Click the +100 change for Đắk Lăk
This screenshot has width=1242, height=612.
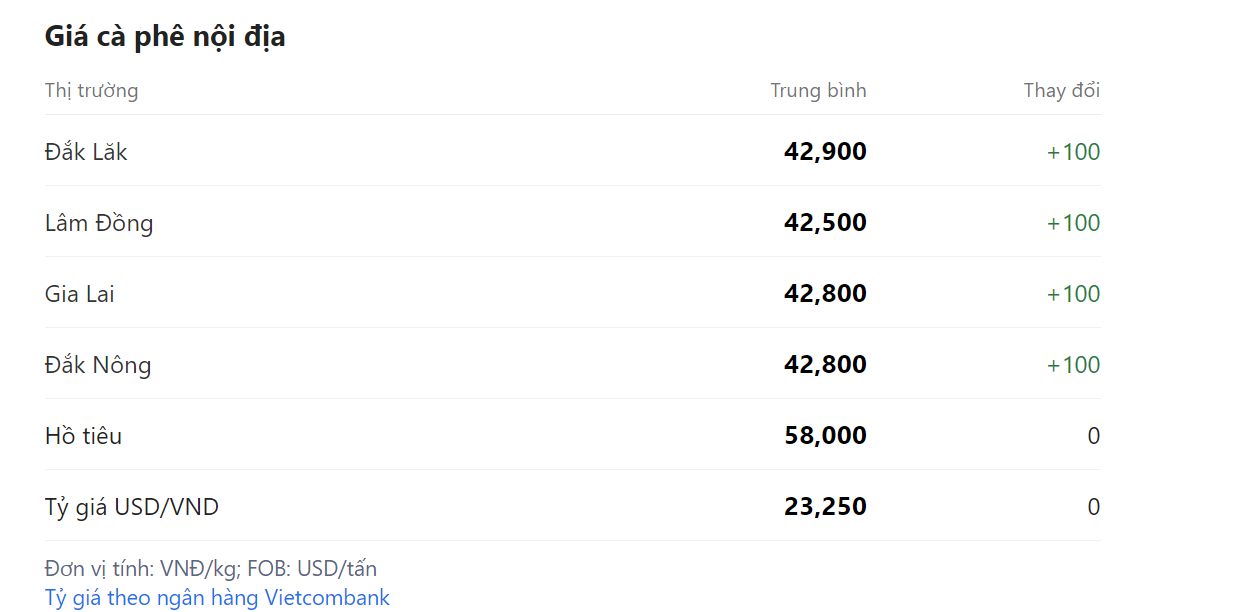coord(1073,152)
